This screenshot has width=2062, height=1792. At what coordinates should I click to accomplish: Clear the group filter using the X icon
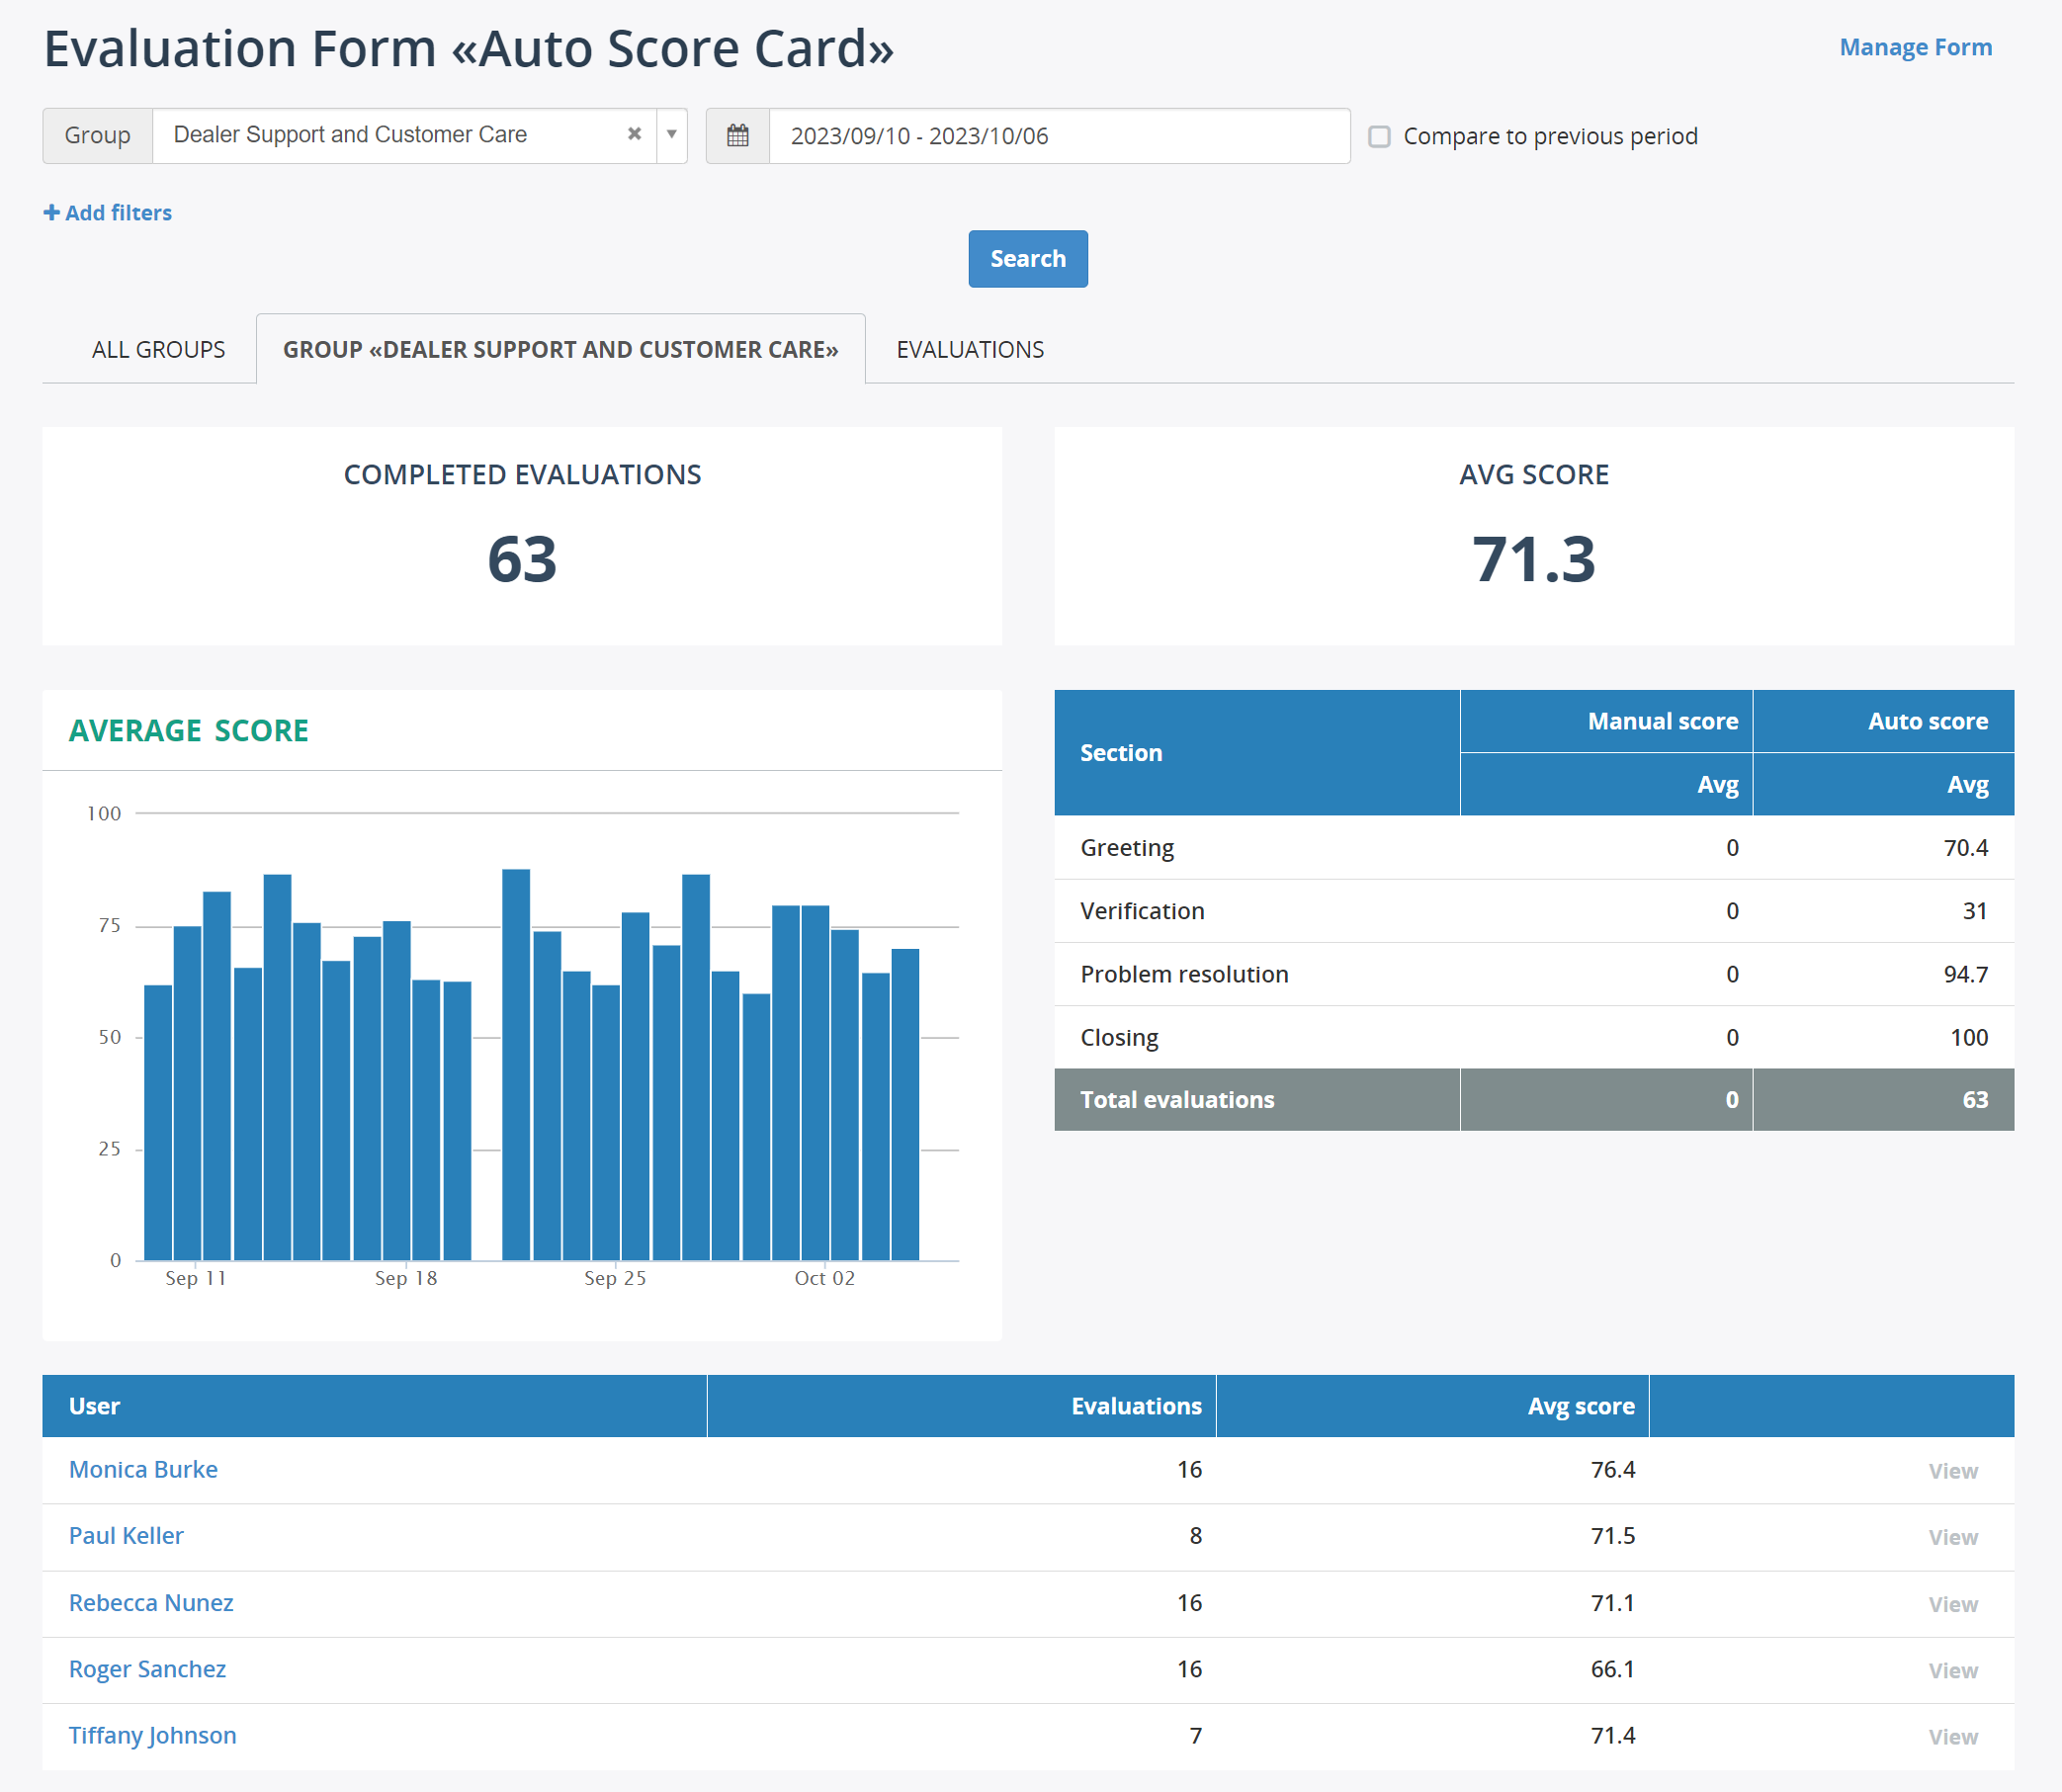pos(635,134)
